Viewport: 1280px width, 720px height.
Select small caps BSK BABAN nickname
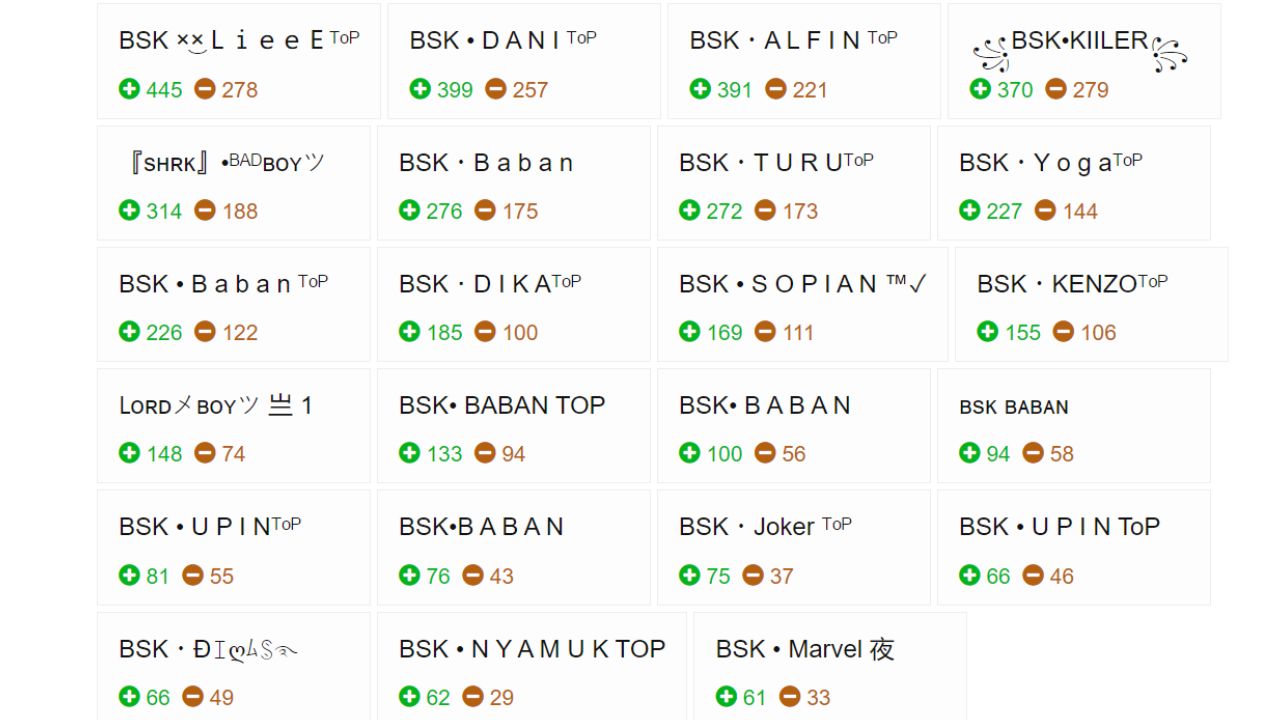tap(1014, 407)
